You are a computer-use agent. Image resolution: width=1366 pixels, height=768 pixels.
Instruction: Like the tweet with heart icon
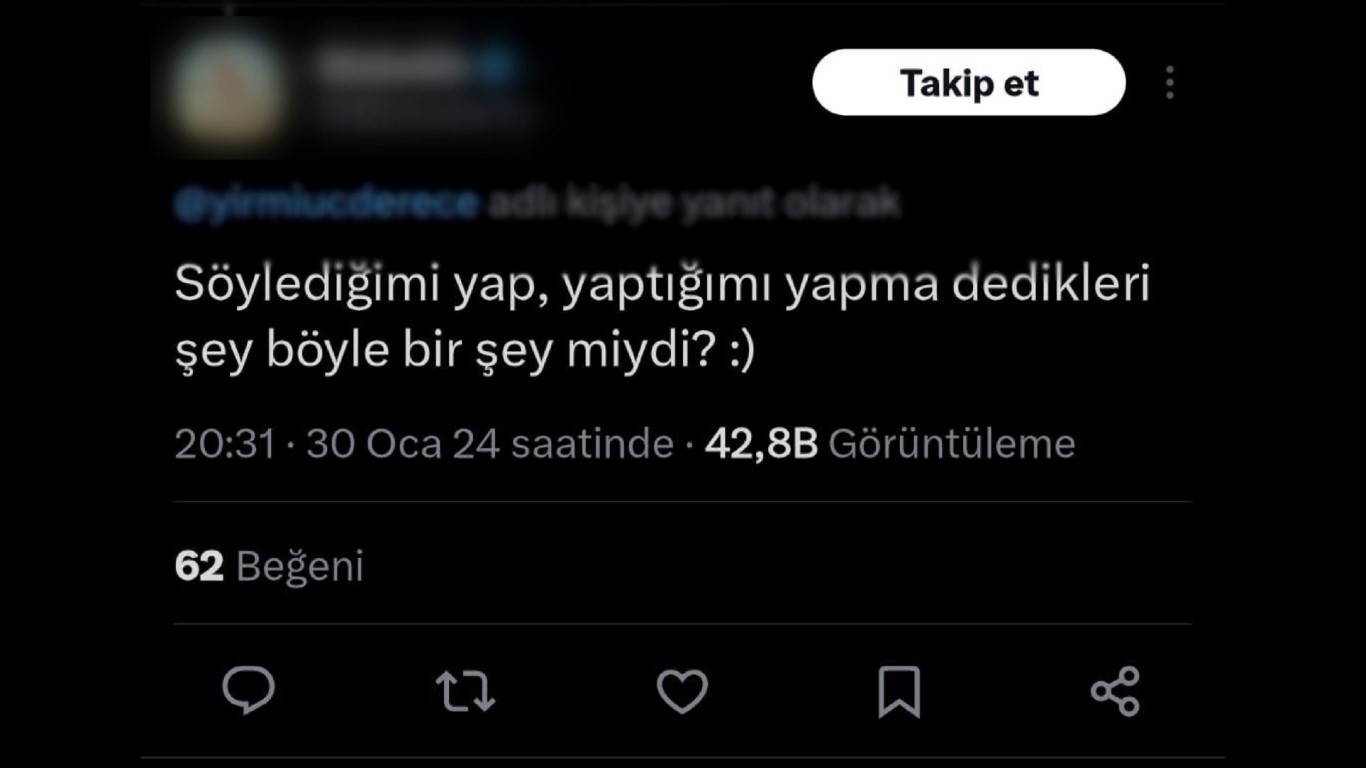pyautogui.click(x=684, y=688)
